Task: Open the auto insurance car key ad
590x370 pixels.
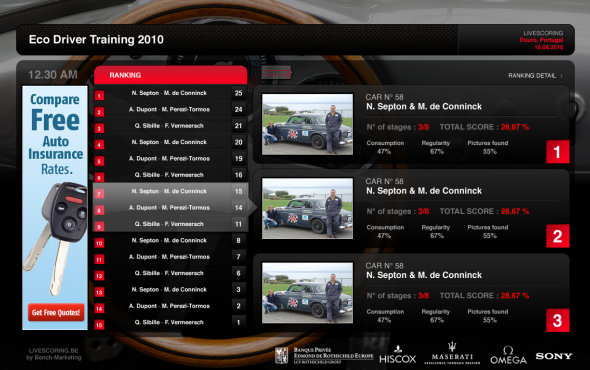Action: tap(55, 208)
